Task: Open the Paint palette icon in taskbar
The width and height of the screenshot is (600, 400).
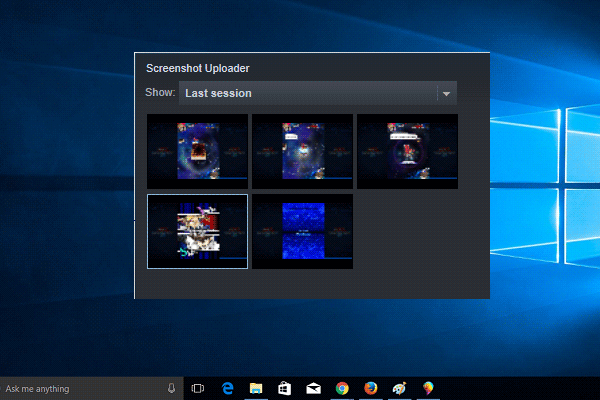Action: coord(400,388)
